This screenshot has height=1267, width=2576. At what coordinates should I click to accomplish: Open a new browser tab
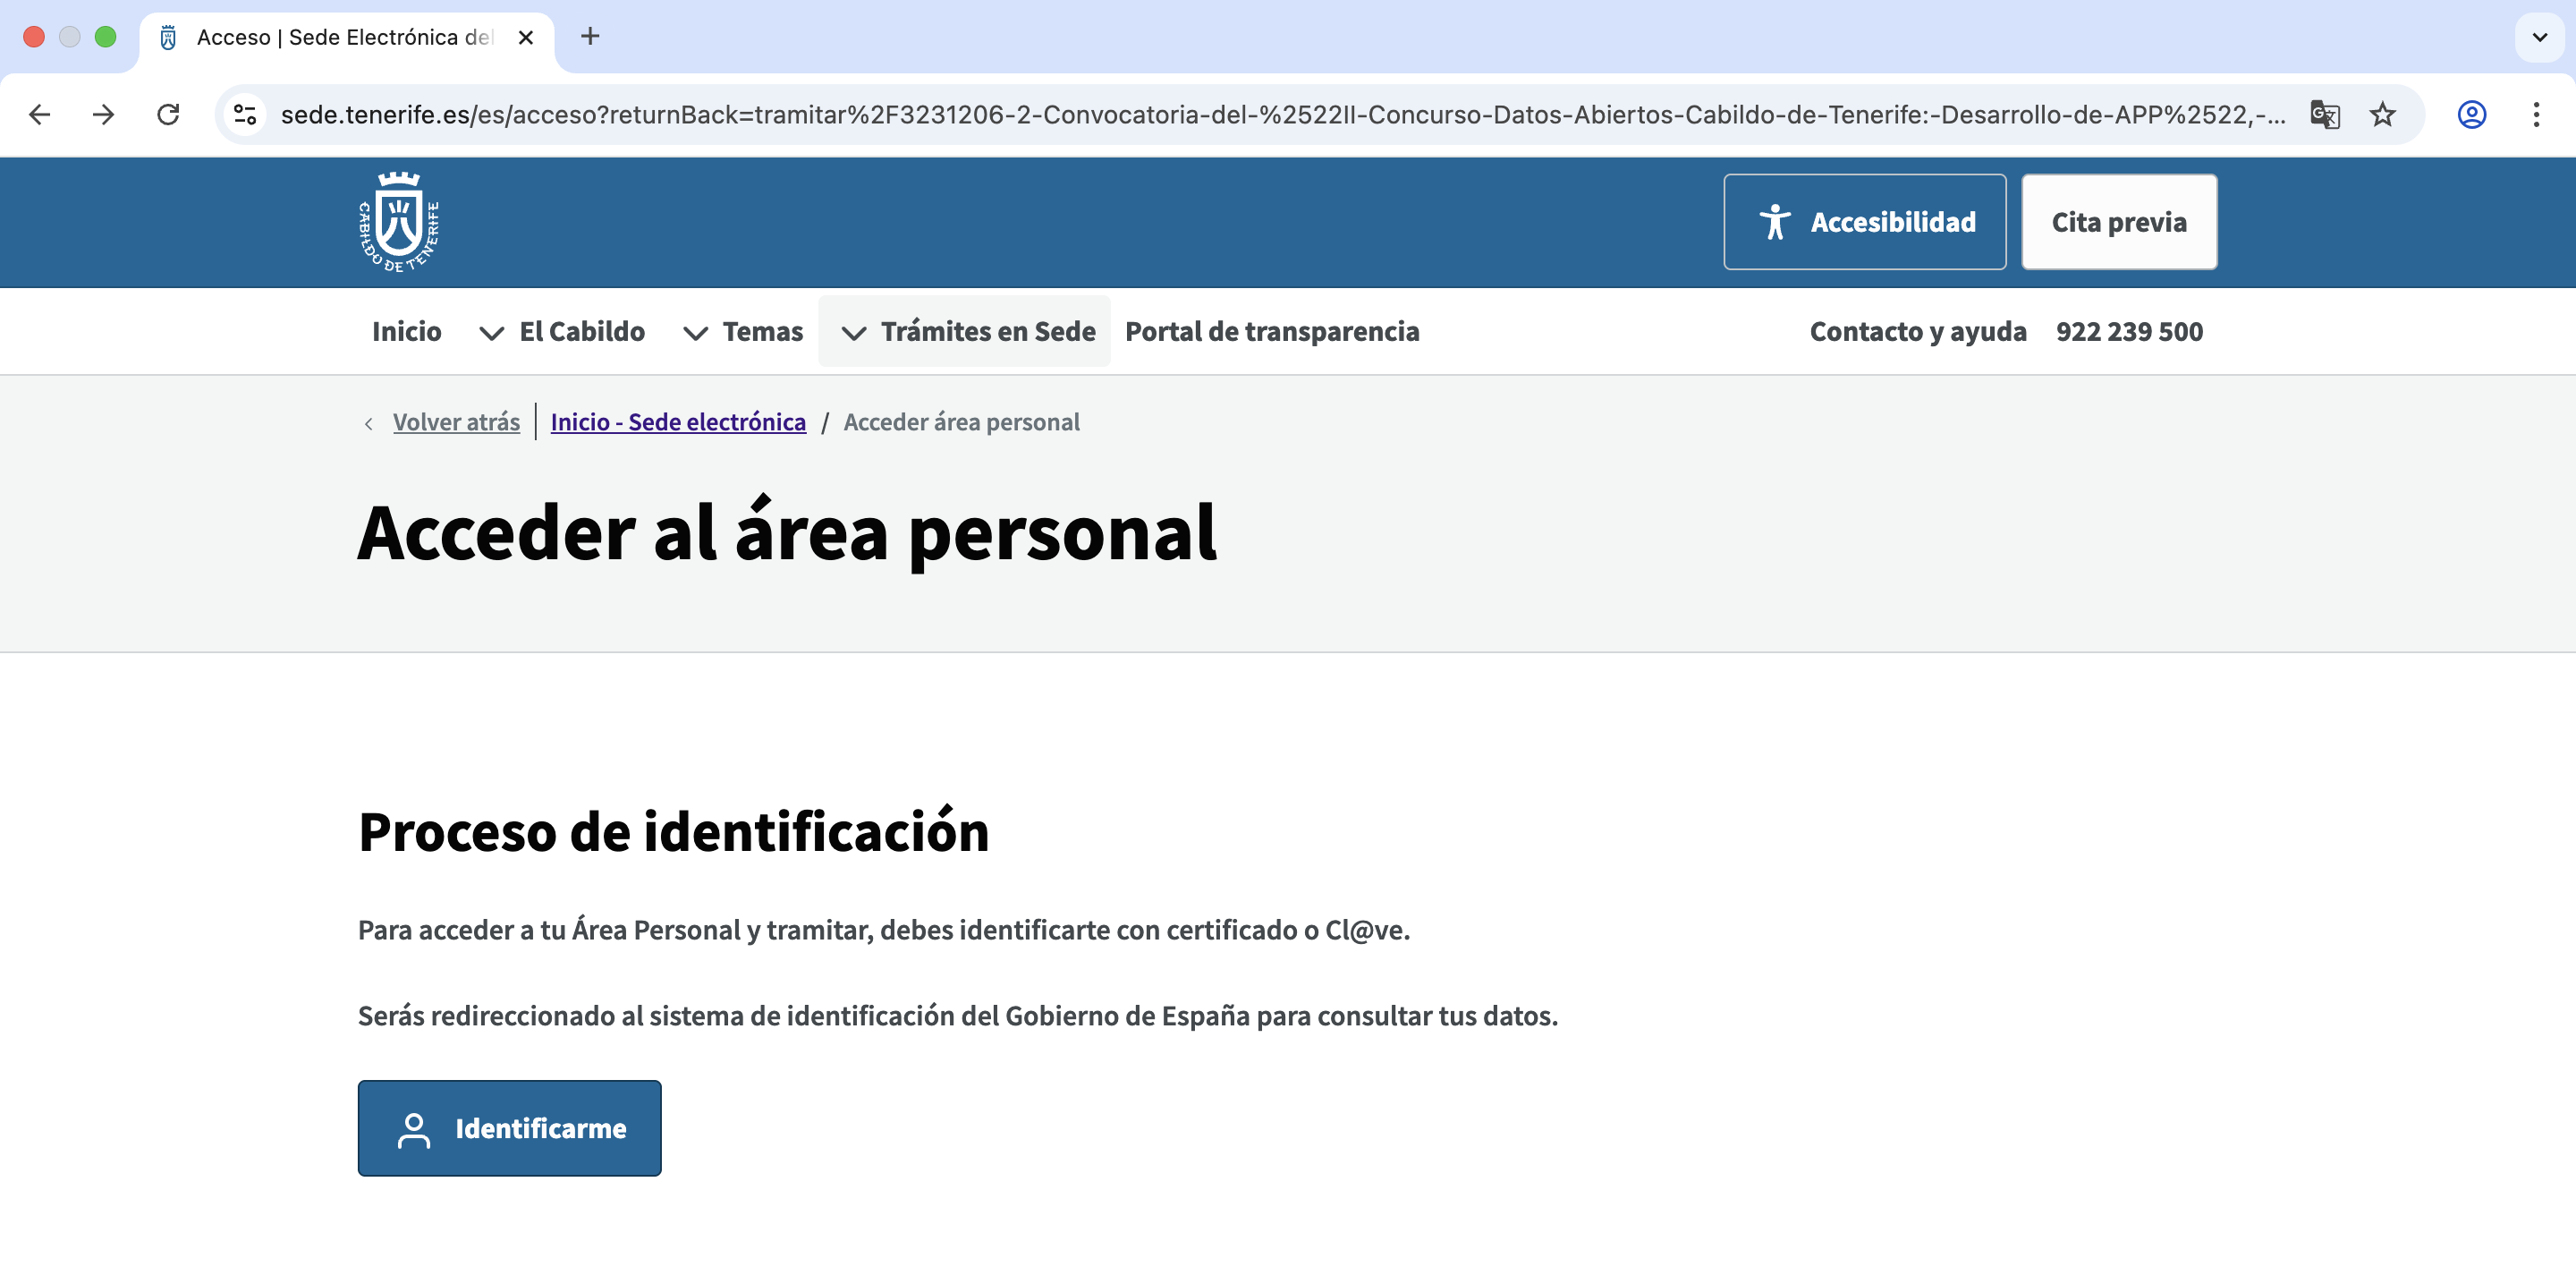tap(590, 36)
